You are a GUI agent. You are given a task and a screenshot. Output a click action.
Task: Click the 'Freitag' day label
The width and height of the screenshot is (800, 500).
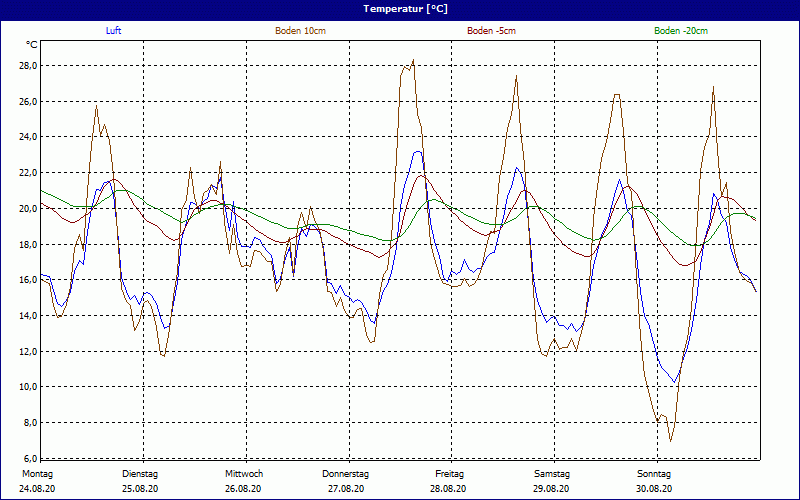click(x=449, y=474)
